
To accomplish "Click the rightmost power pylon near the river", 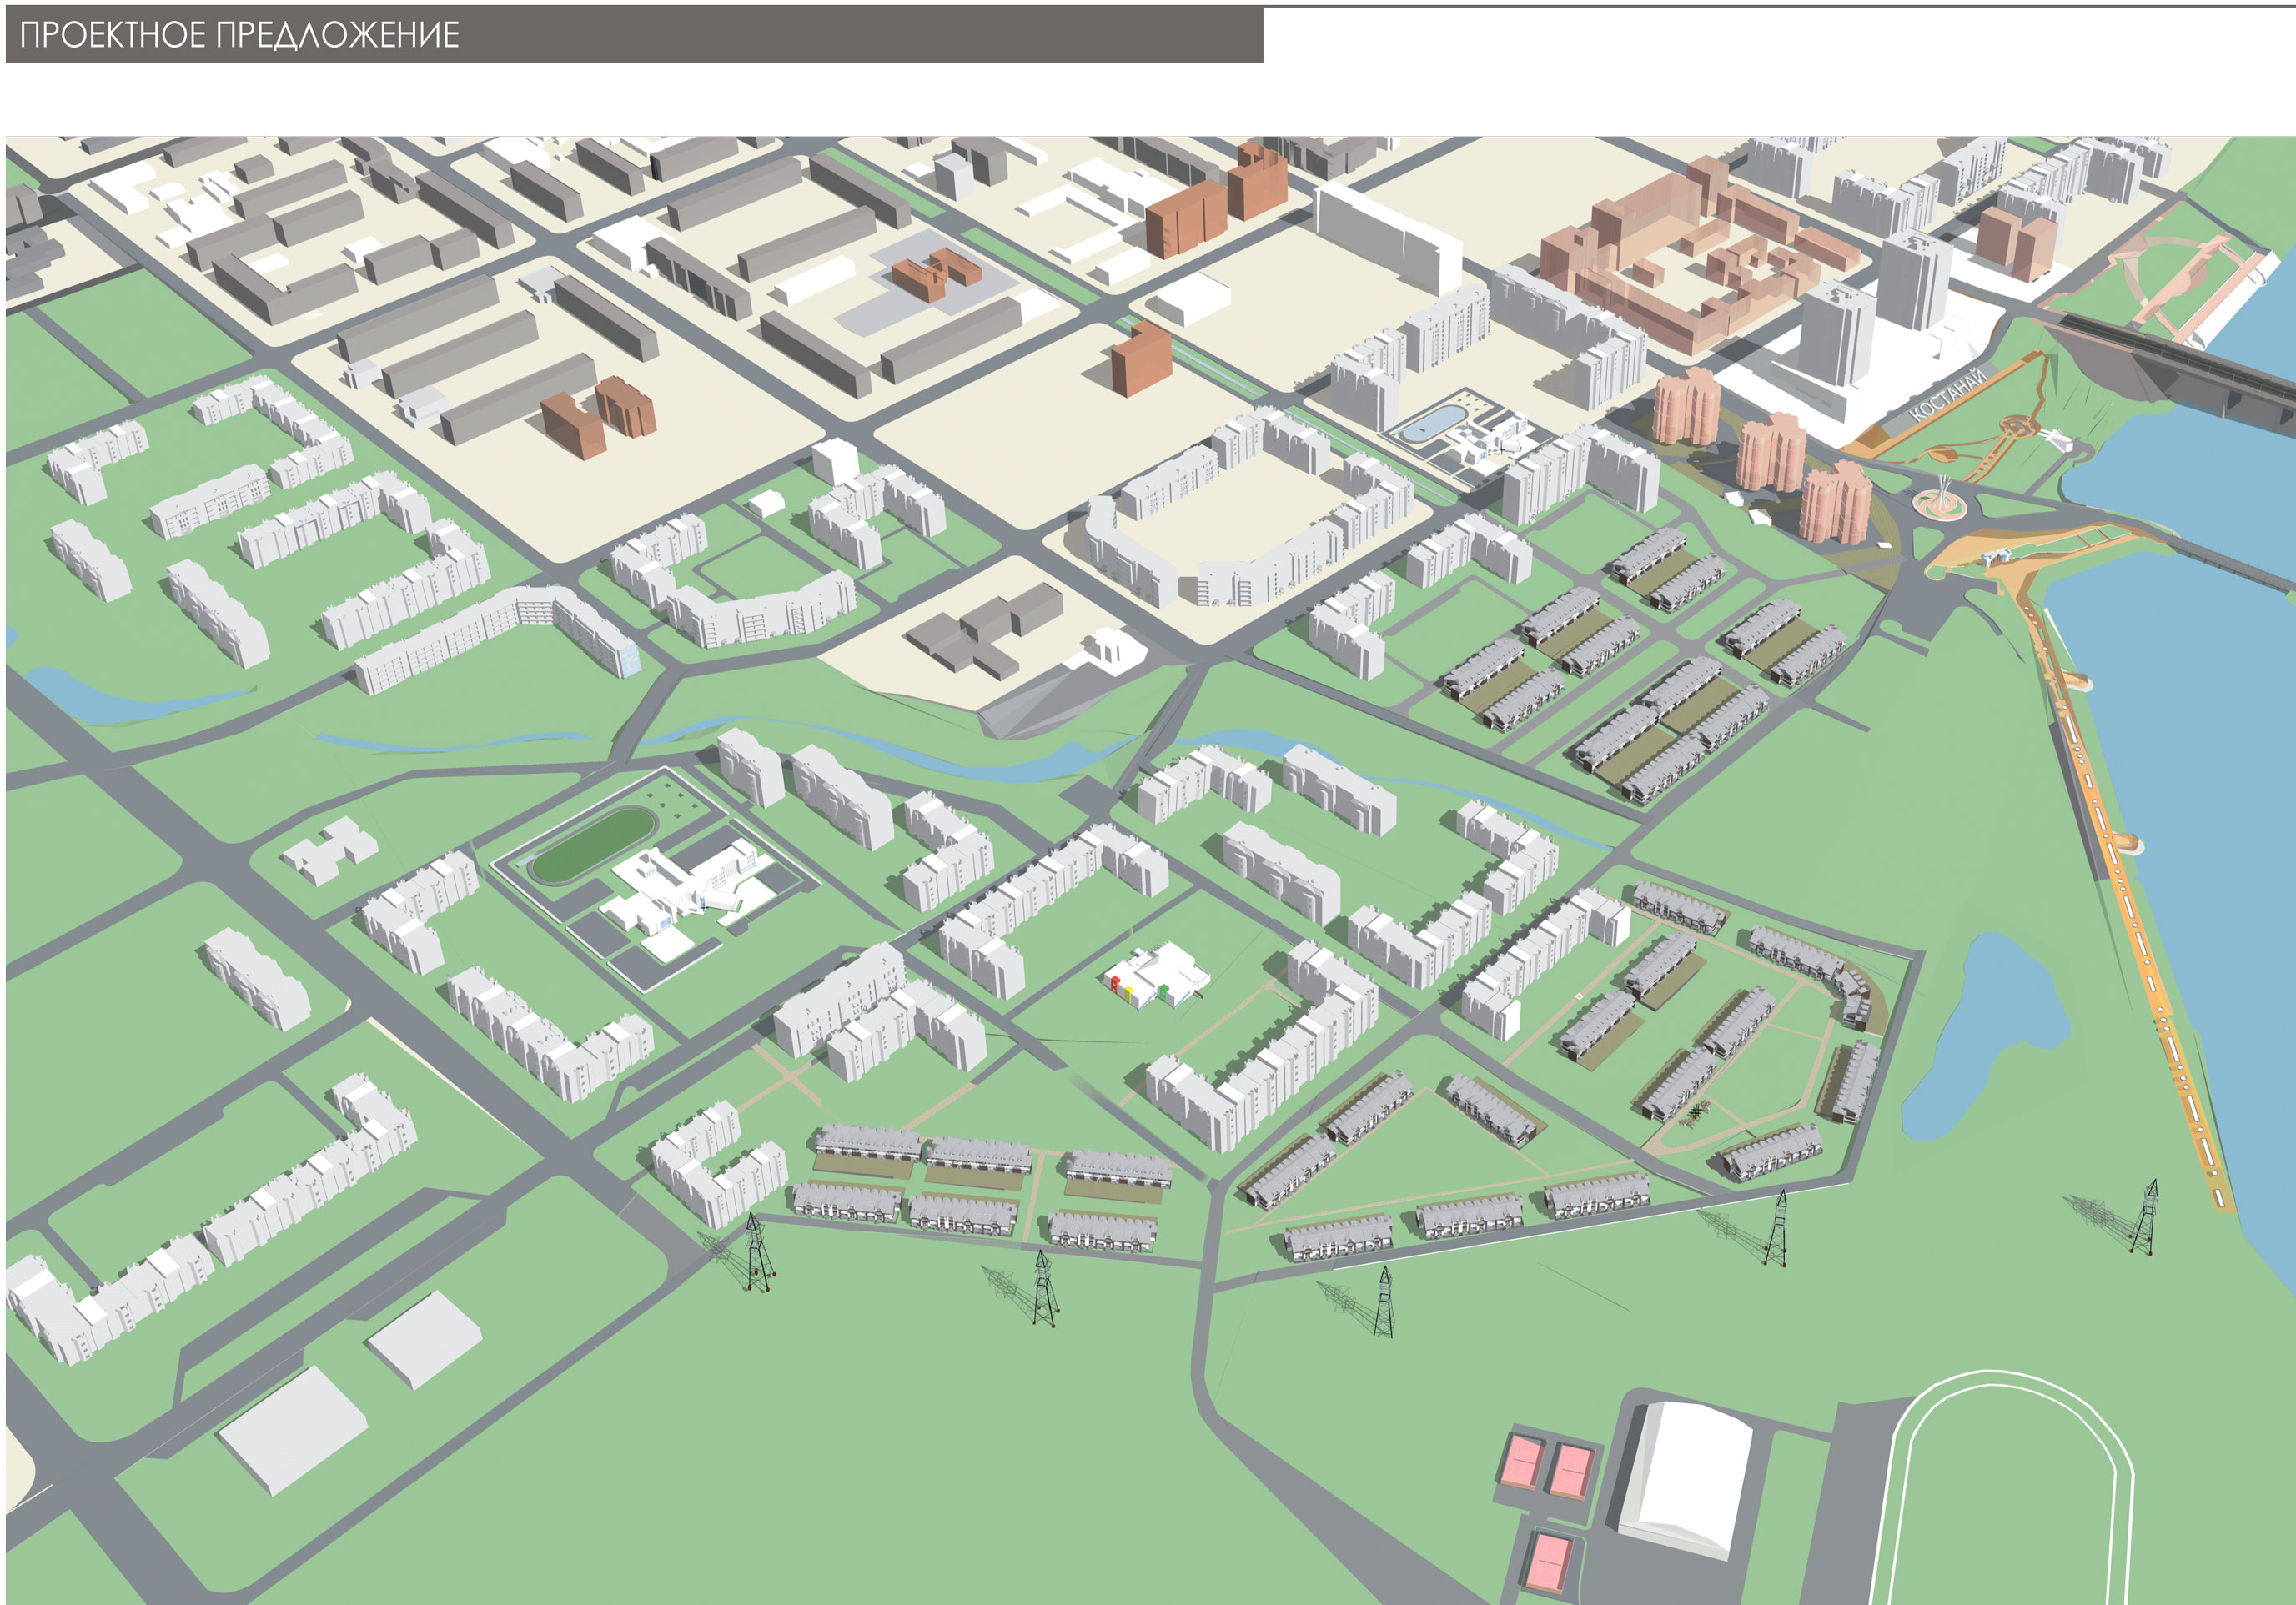I will (2148, 1219).
